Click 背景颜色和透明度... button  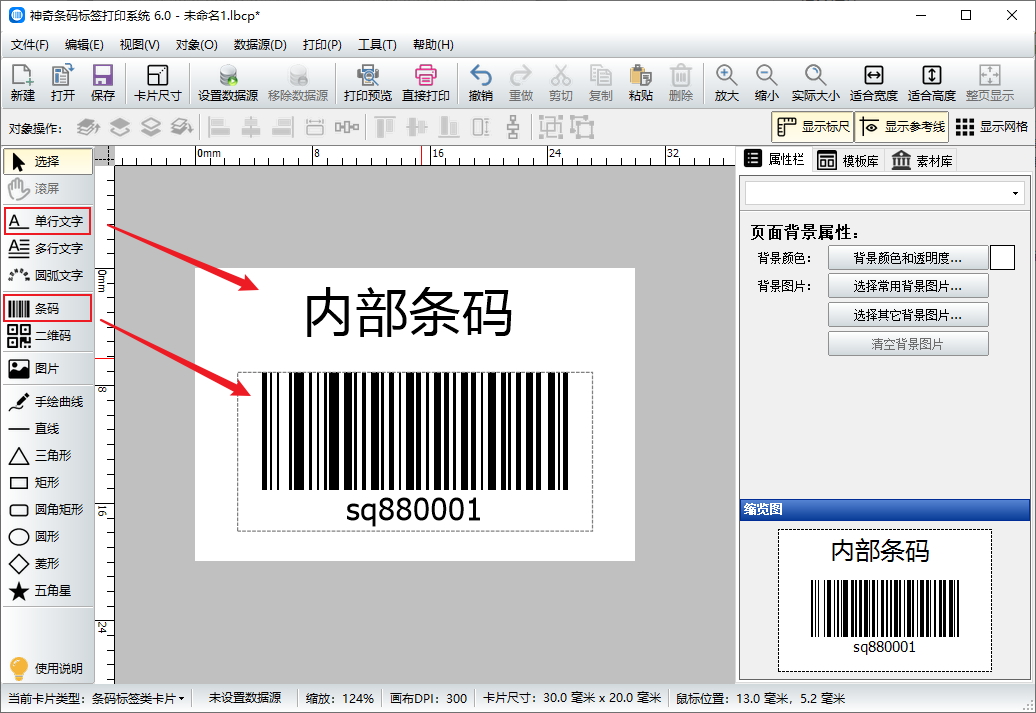pyautogui.click(x=908, y=258)
